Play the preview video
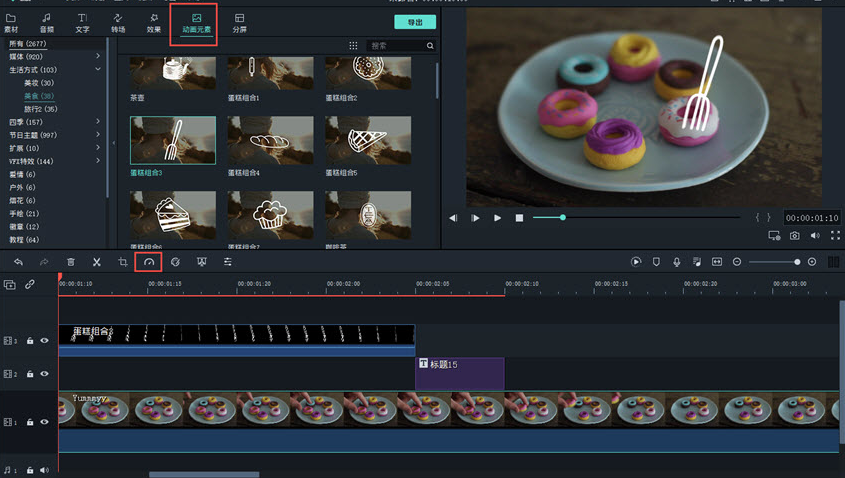 497,218
